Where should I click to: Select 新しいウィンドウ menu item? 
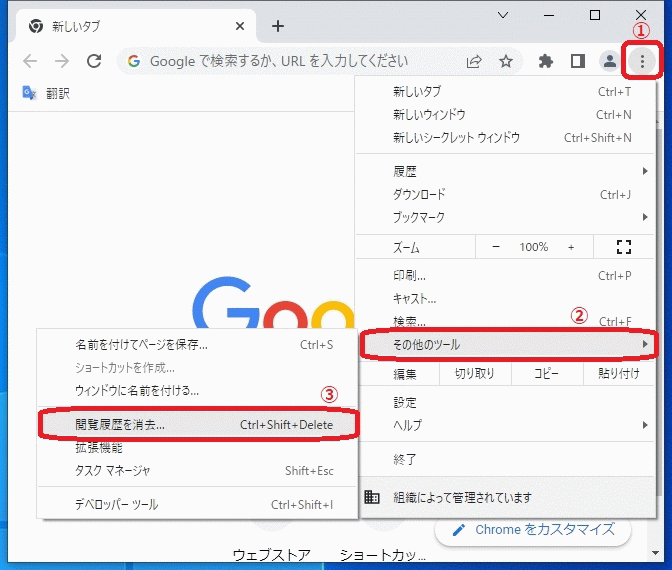(506, 115)
